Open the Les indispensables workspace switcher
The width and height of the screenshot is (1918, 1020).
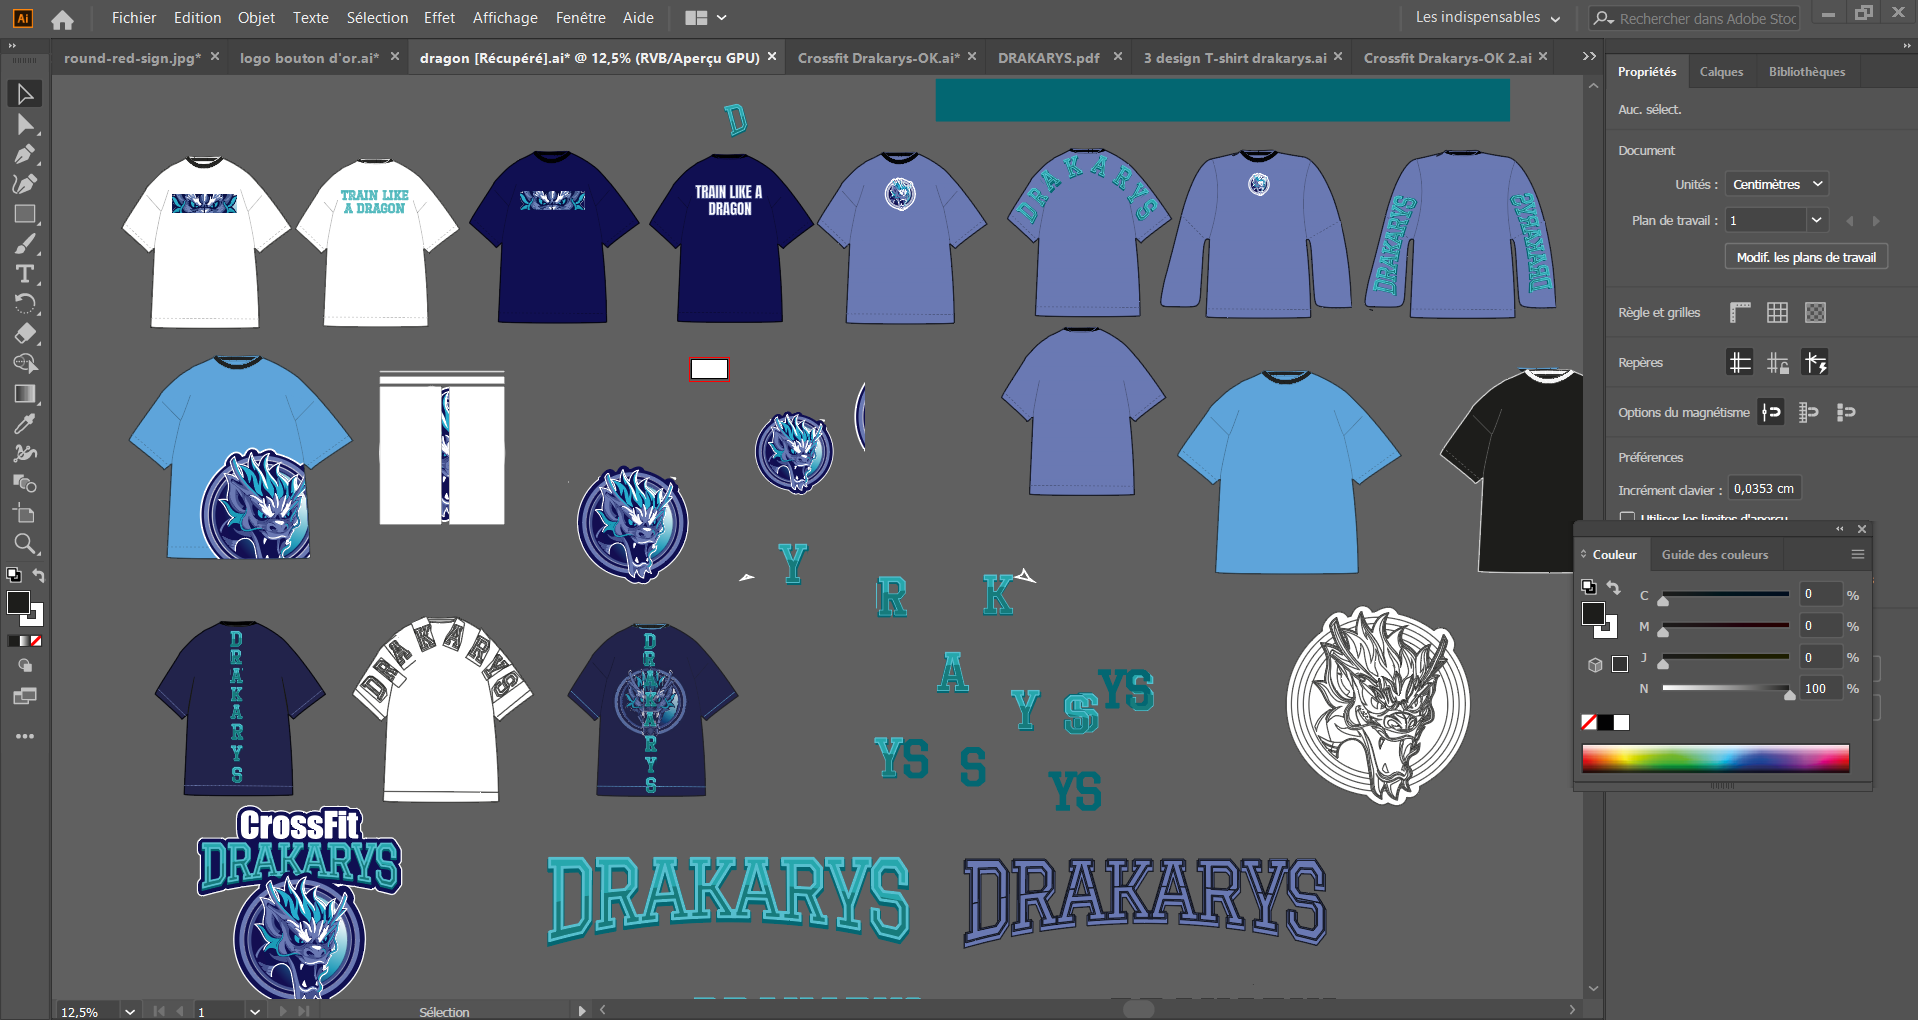(x=1487, y=17)
